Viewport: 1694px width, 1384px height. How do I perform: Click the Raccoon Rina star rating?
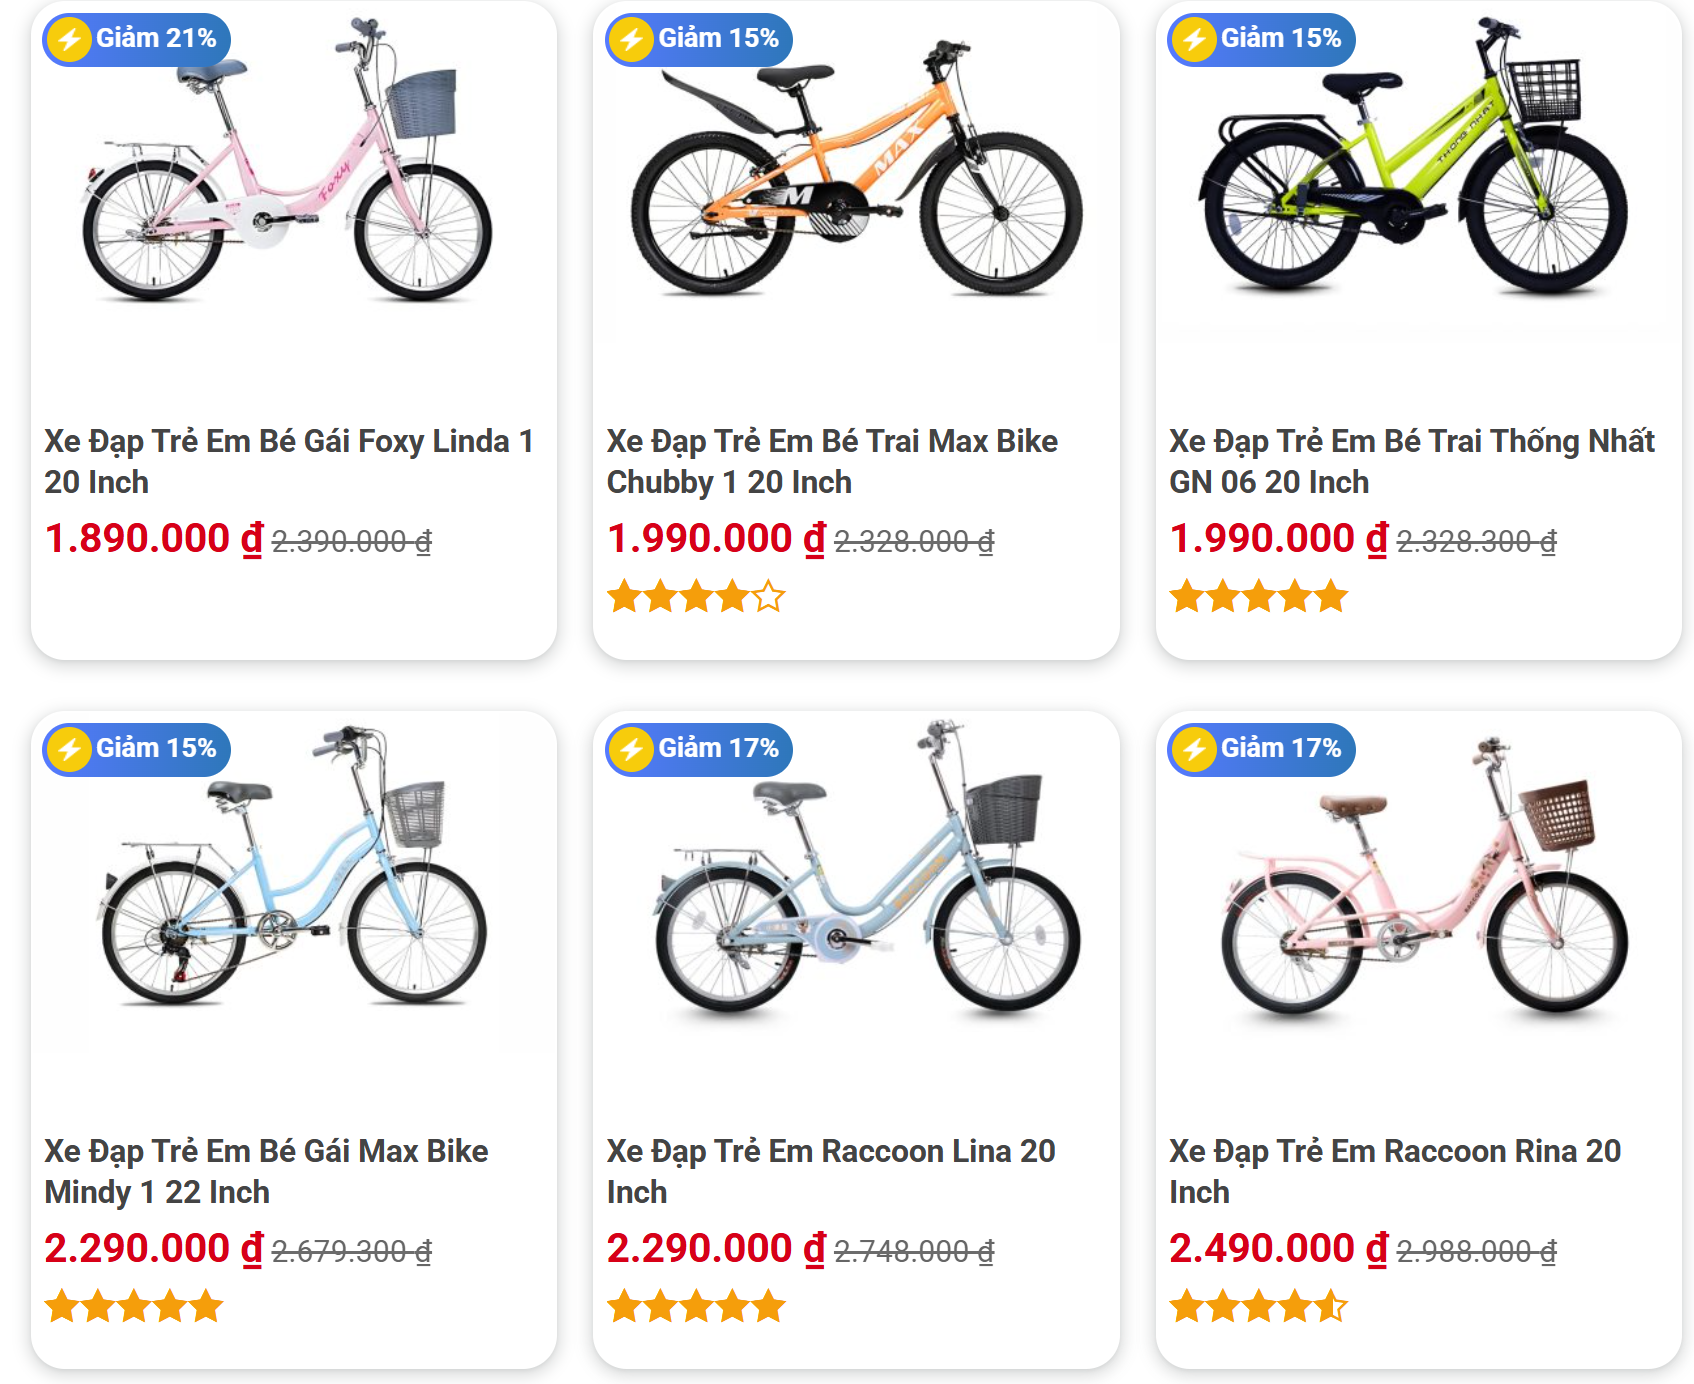1258,1306
